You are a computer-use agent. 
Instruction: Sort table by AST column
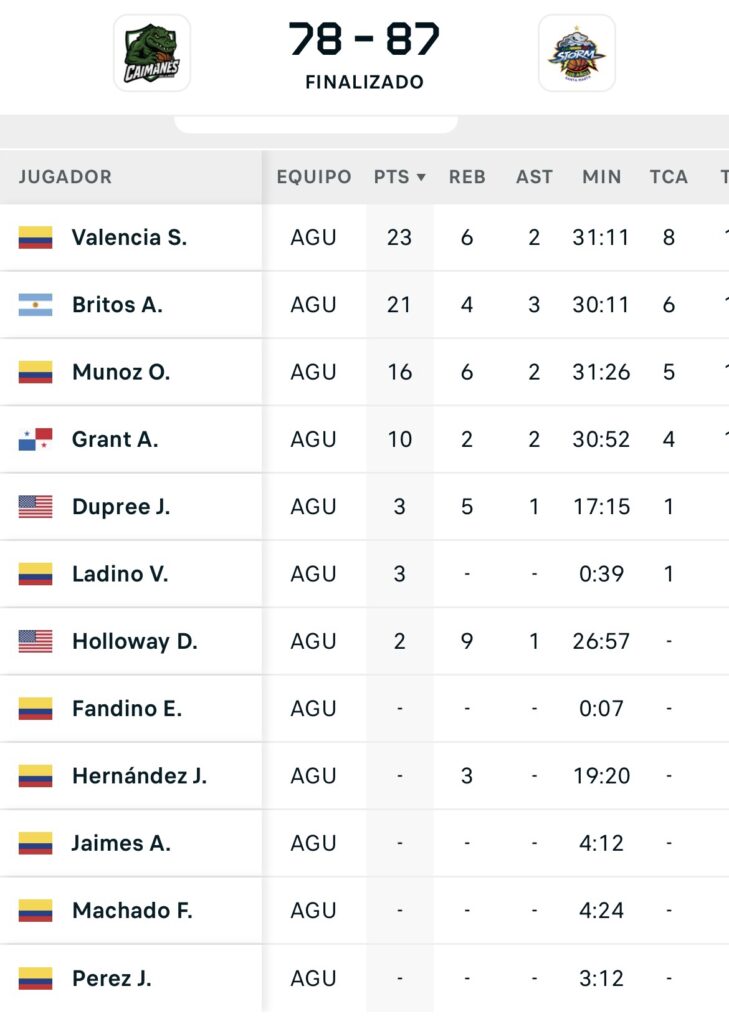pos(534,177)
